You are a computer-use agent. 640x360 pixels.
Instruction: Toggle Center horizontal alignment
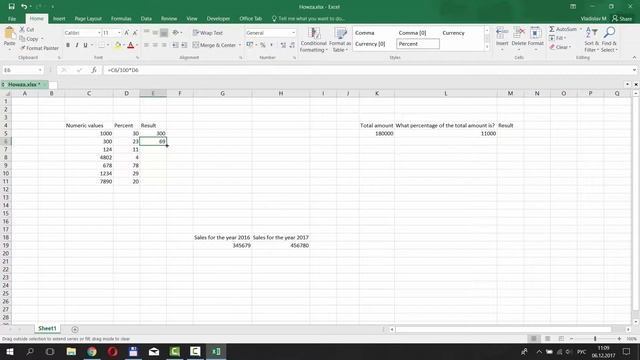(x=155, y=45)
